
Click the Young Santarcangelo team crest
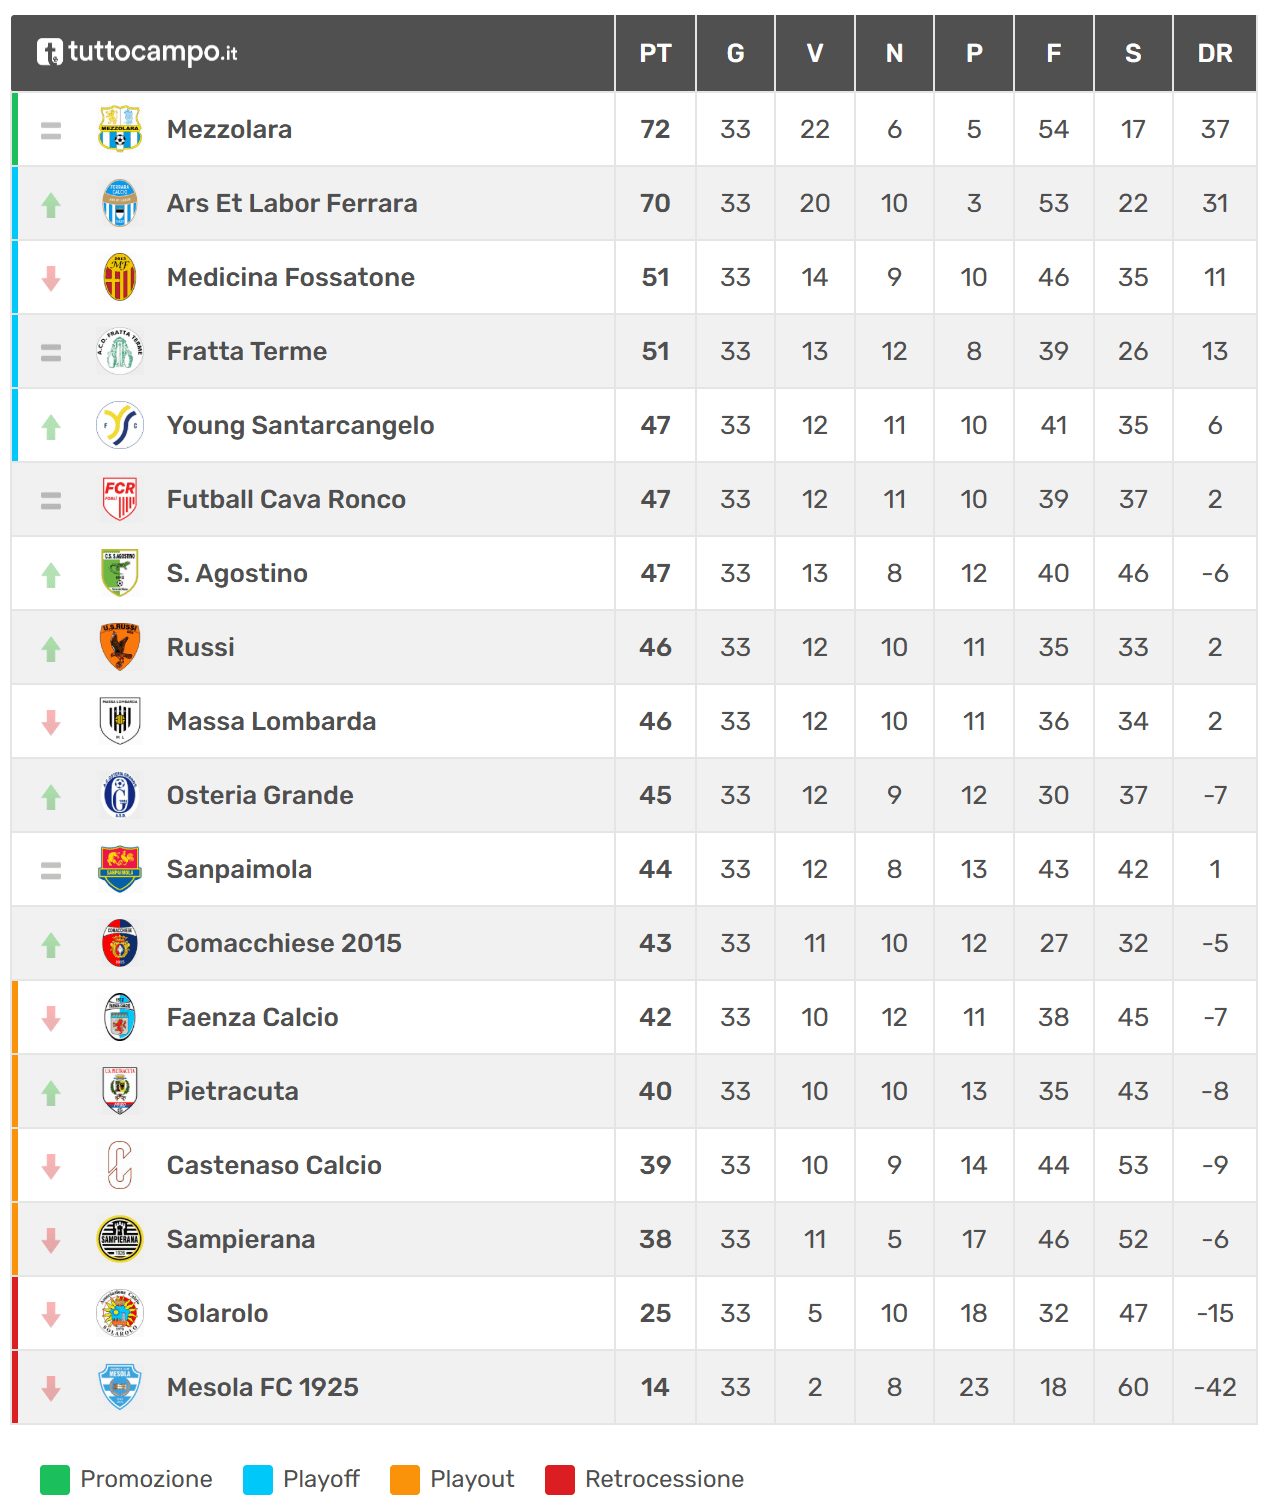[120, 425]
